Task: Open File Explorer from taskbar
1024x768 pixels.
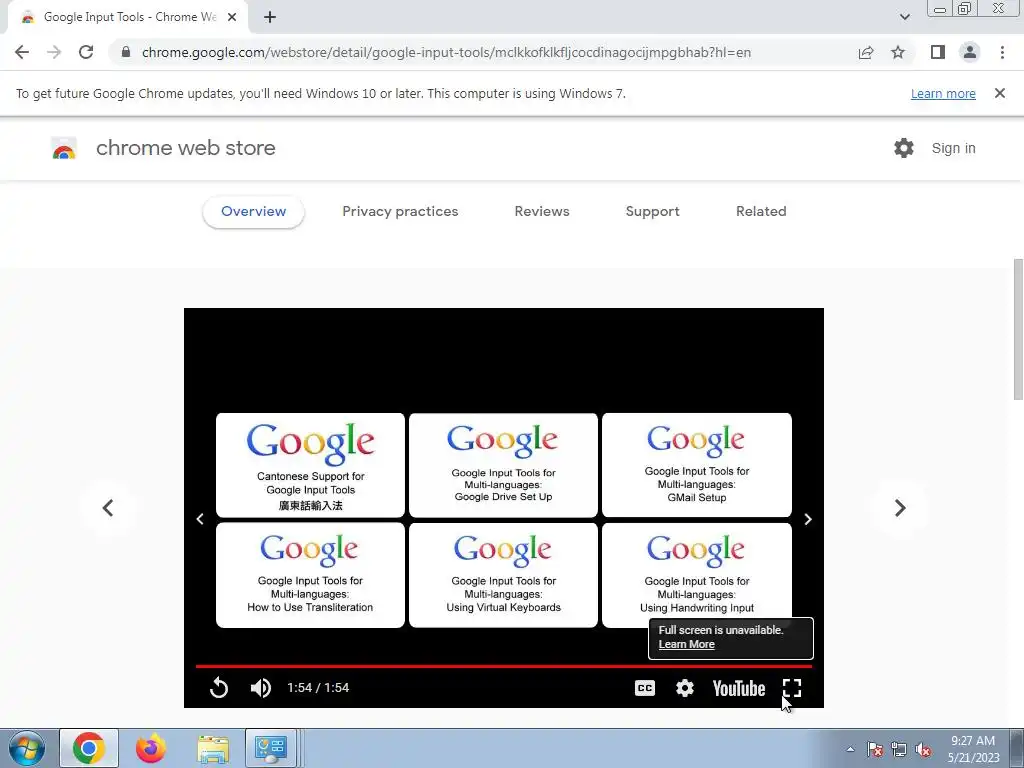Action: tap(213, 748)
